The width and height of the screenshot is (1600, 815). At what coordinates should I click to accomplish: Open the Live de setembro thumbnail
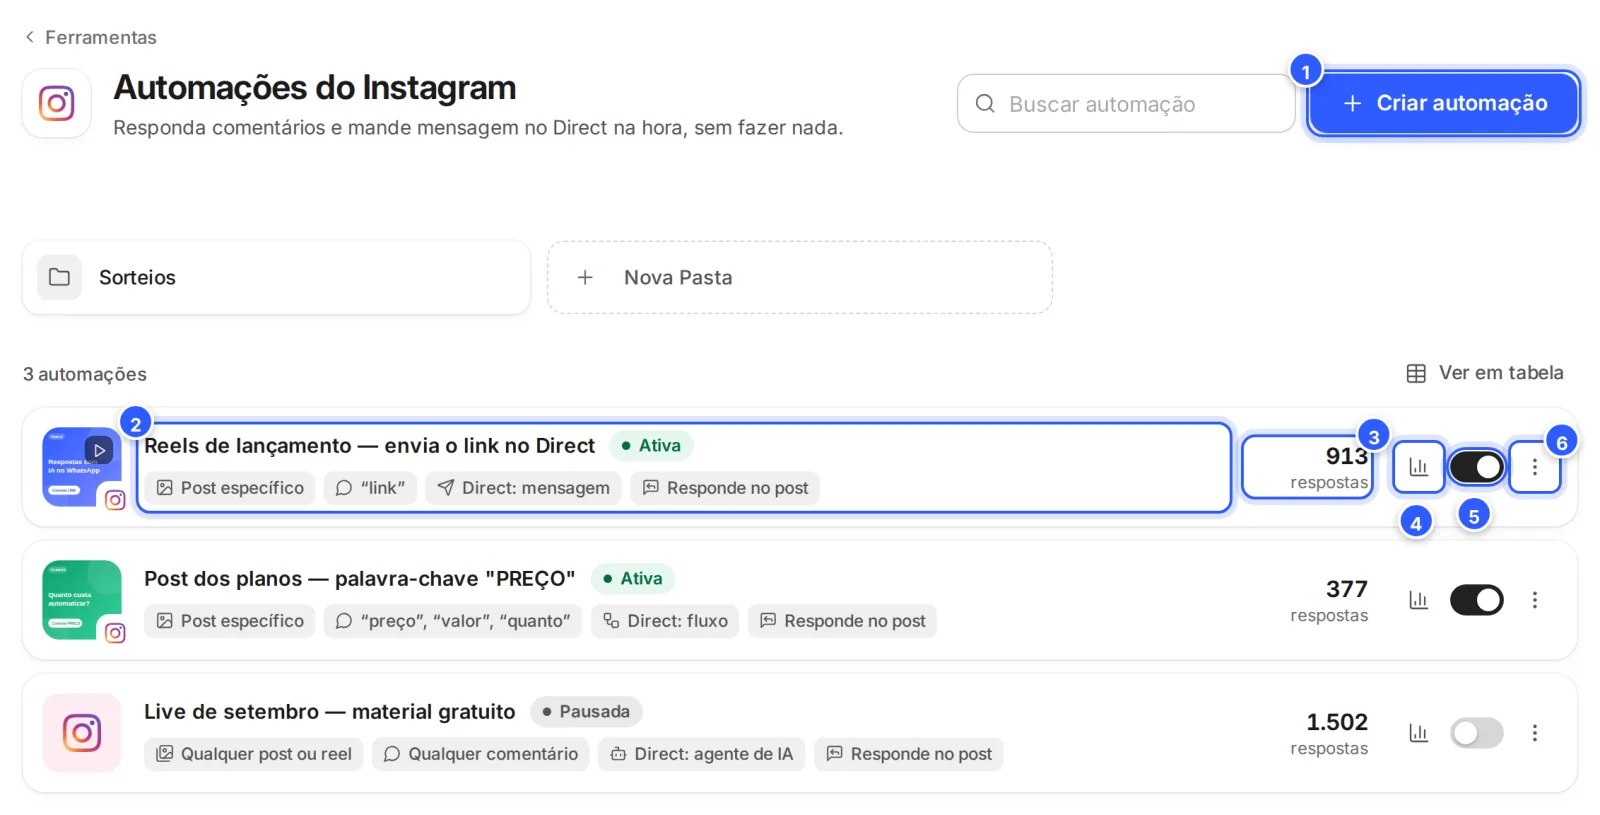pos(82,733)
